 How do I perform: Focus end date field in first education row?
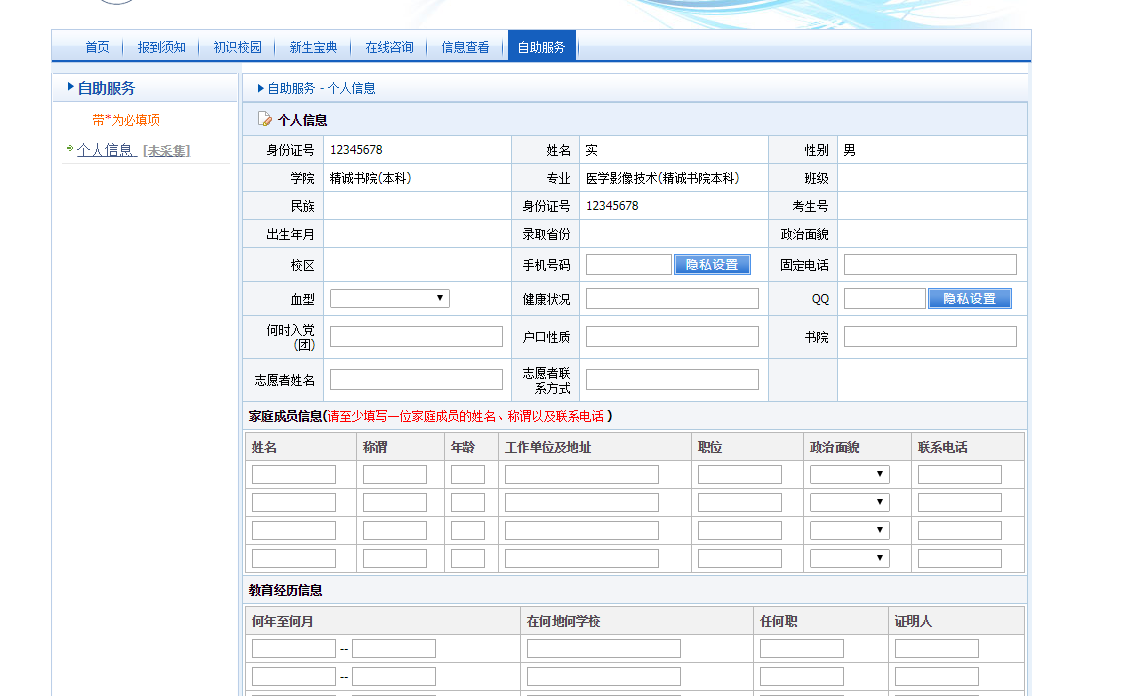394,649
